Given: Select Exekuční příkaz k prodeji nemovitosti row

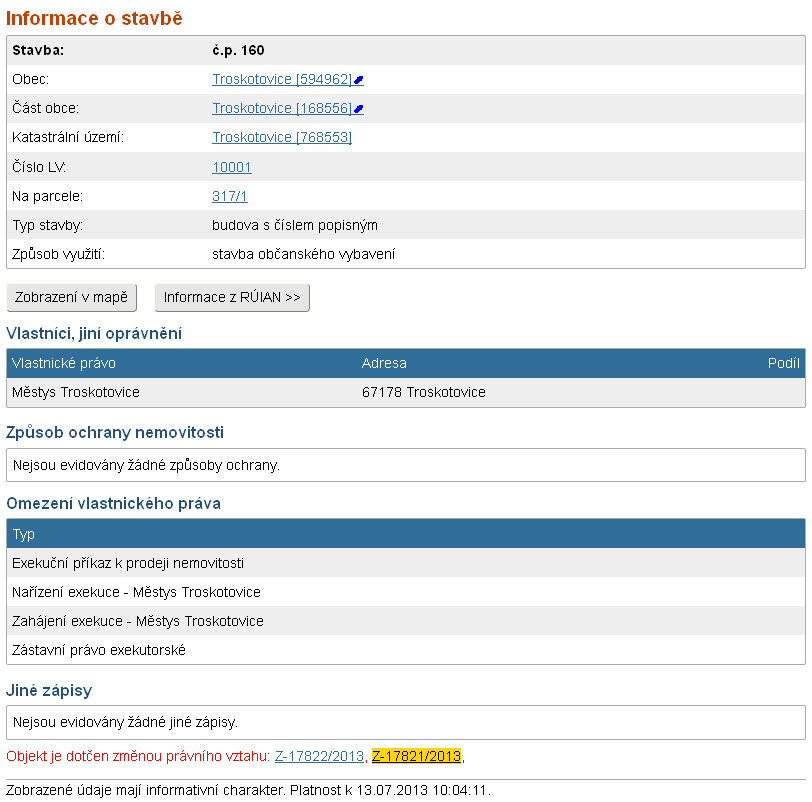Looking at the screenshot, I should (128, 563).
